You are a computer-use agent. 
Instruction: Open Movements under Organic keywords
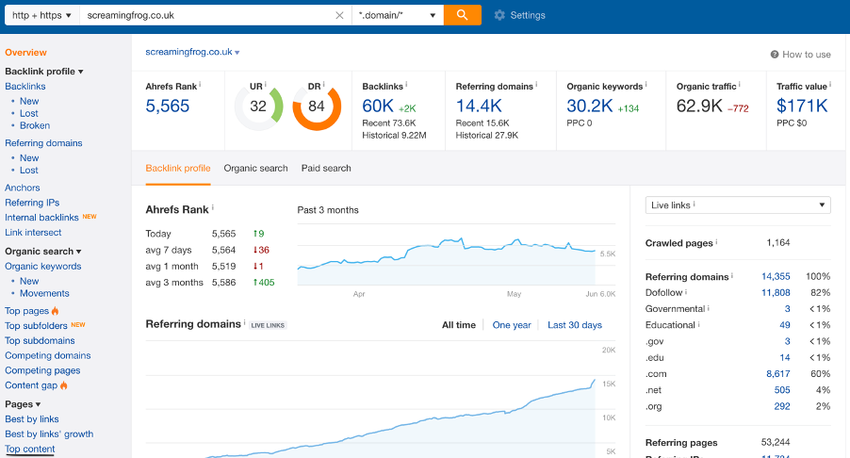point(44,293)
